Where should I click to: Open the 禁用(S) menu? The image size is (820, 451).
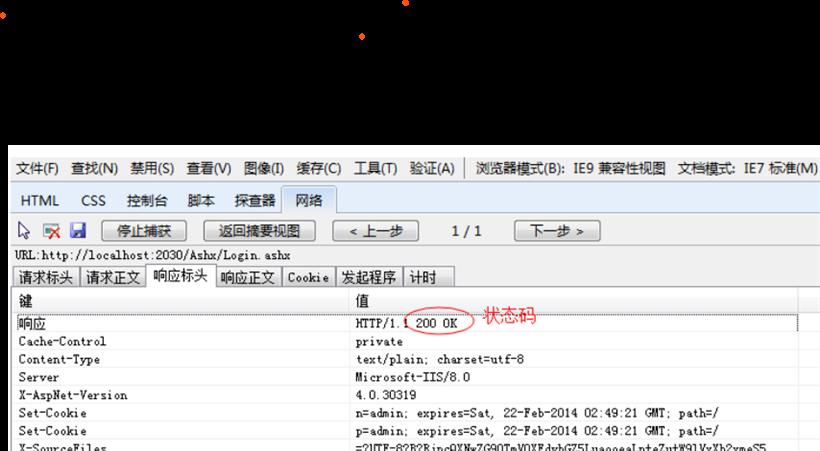click(152, 168)
